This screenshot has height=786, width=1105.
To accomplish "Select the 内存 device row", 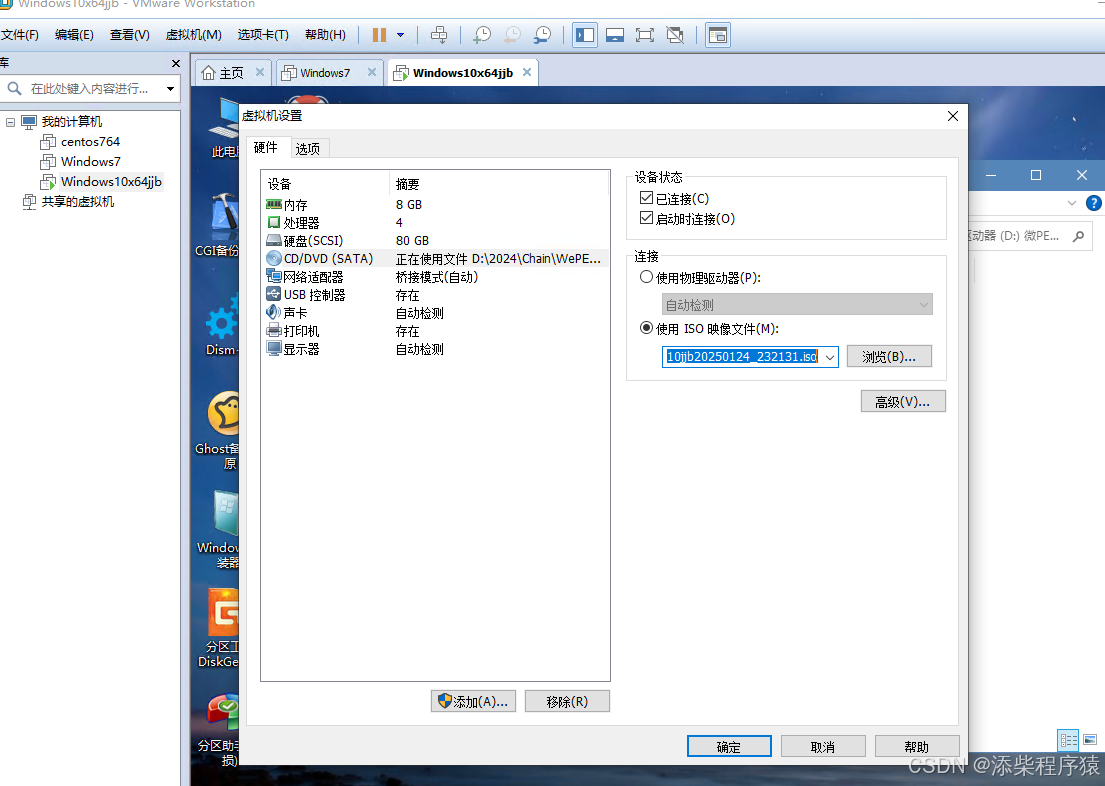I will point(435,204).
